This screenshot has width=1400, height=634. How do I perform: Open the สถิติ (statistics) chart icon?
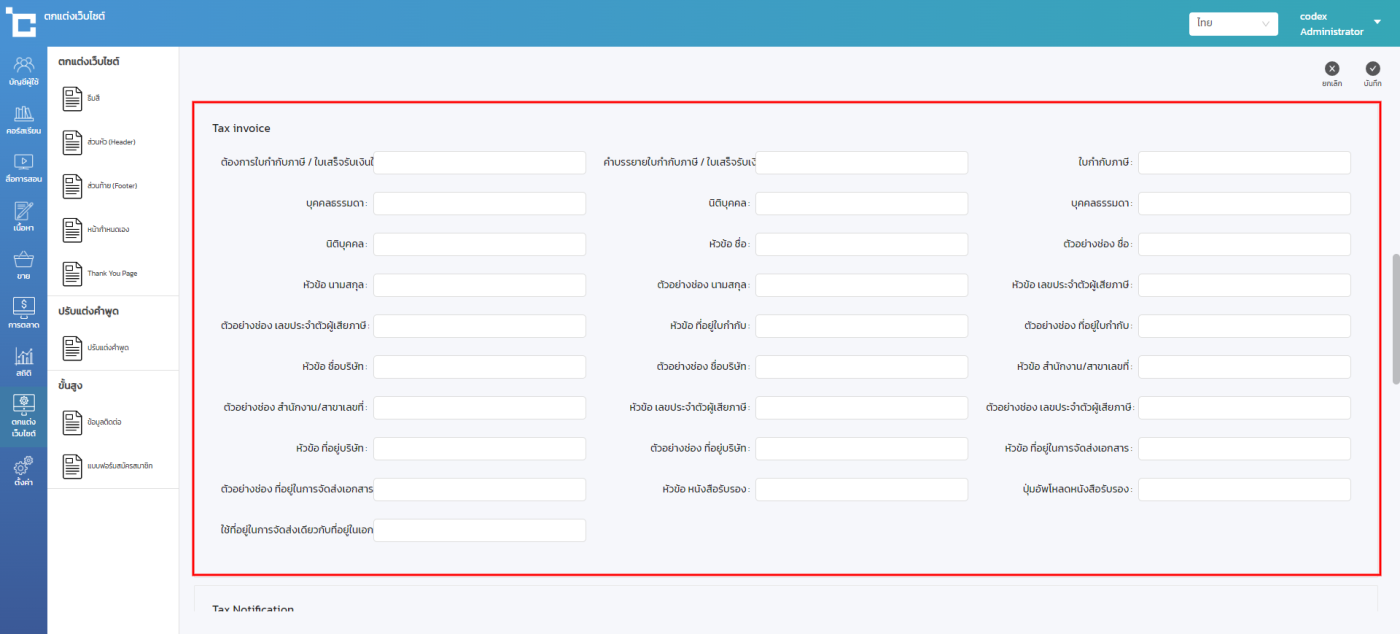23,361
